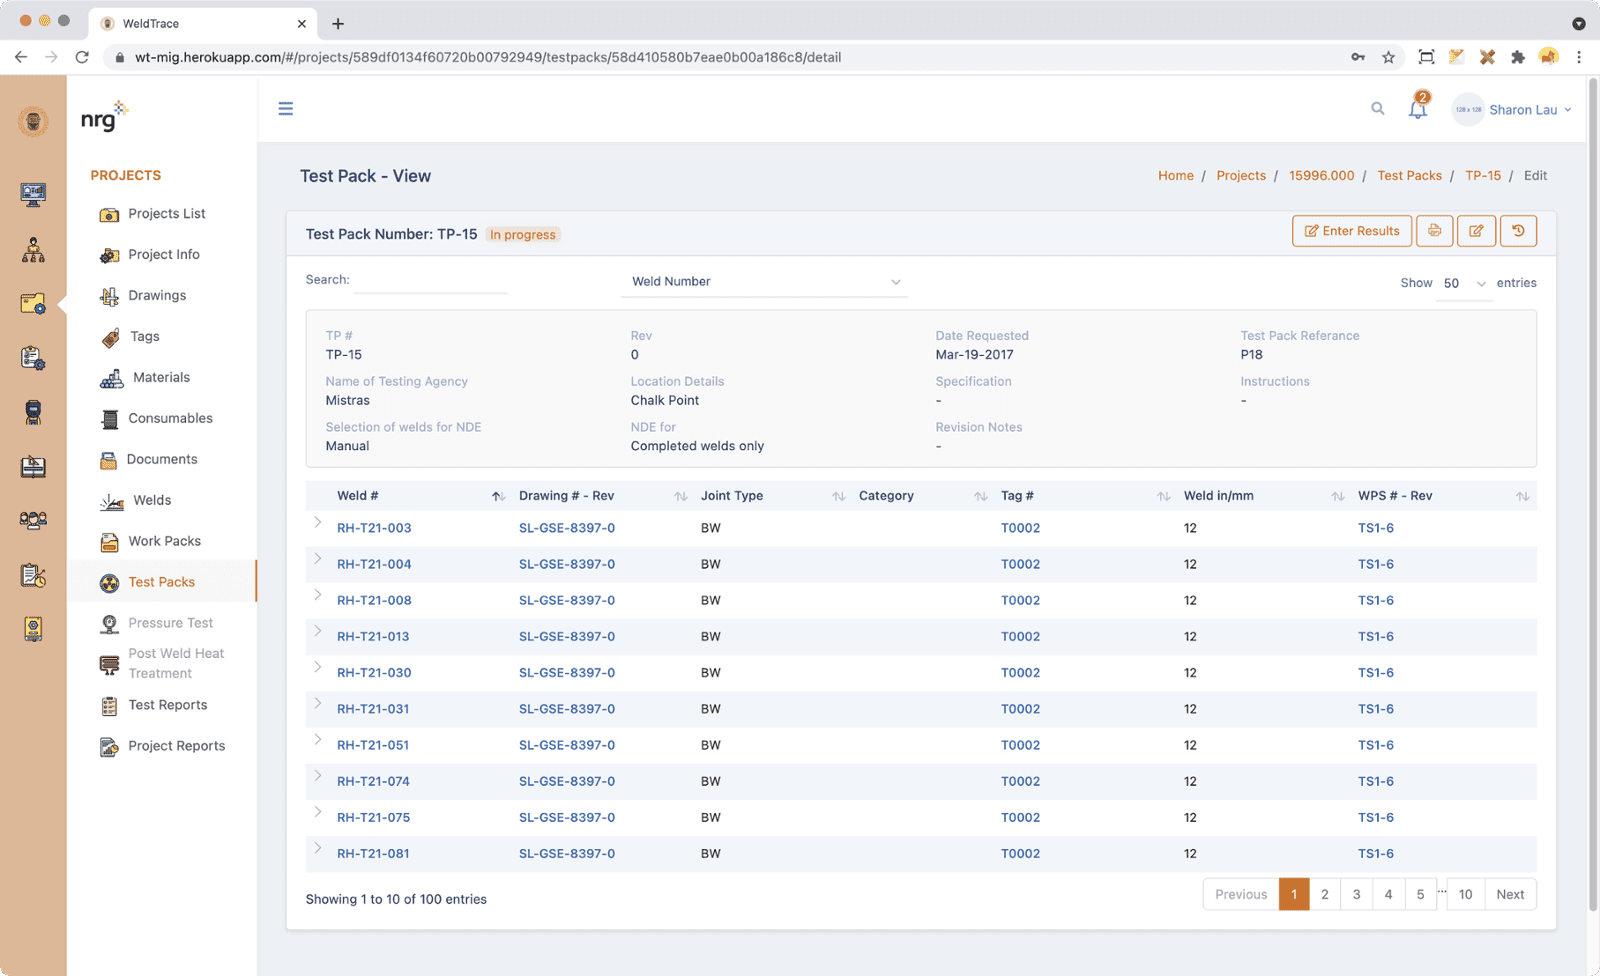Viewport: 1600px width, 976px height.
Task: Click the Enter Results button
Action: [x=1352, y=231]
